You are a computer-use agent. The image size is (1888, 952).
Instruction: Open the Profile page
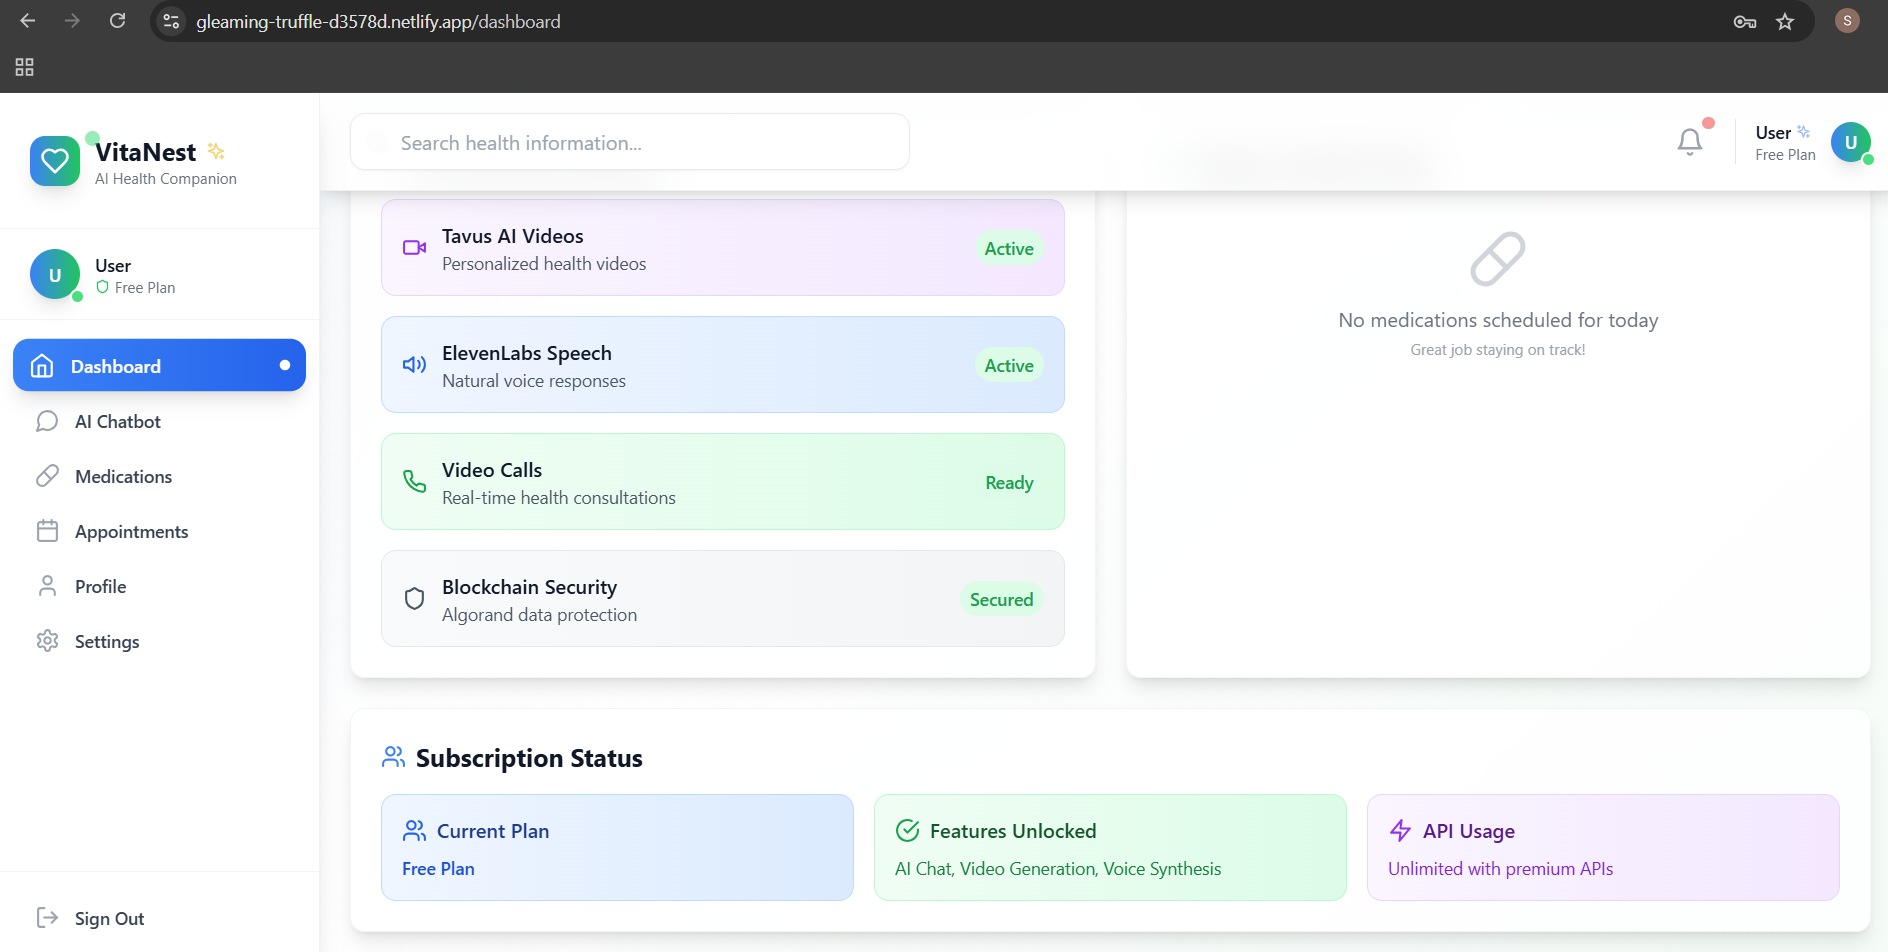pyautogui.click(x=159, y=587)
